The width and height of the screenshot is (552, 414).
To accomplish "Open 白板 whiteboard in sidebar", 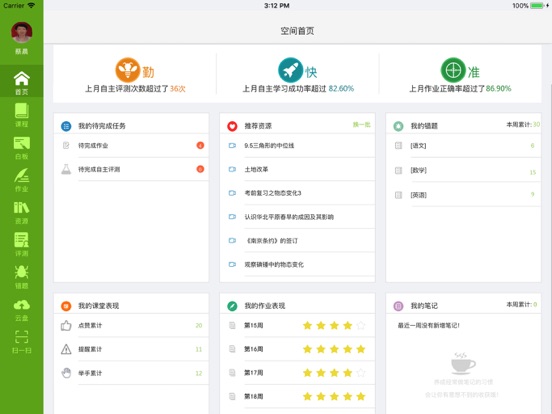I will coord(21,148).
